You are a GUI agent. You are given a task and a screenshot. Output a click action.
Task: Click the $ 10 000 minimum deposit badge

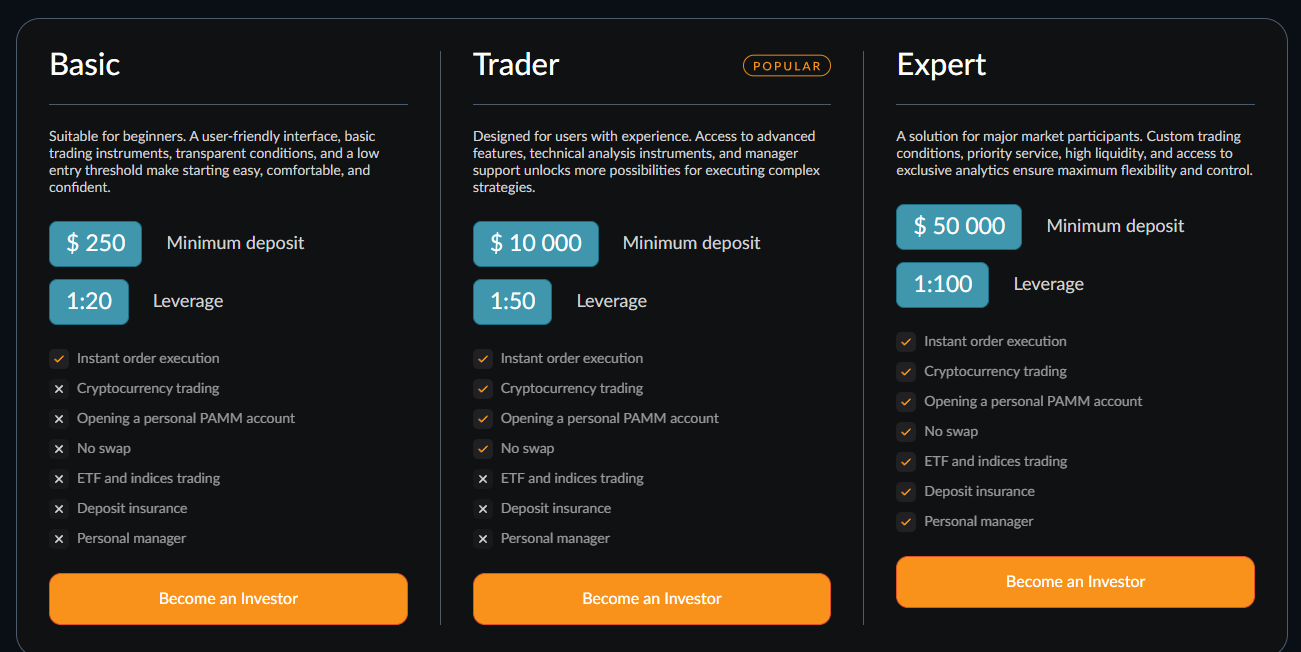(x=536, y=243)
